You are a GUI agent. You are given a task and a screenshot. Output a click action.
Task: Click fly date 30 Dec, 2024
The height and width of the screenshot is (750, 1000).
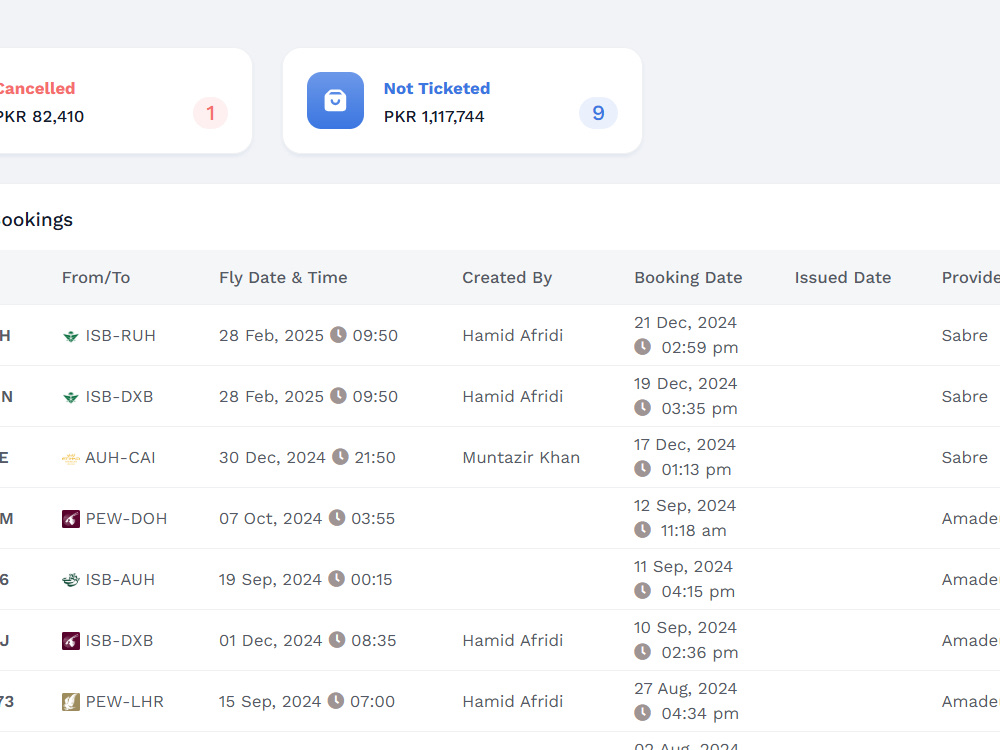point(272,457)
